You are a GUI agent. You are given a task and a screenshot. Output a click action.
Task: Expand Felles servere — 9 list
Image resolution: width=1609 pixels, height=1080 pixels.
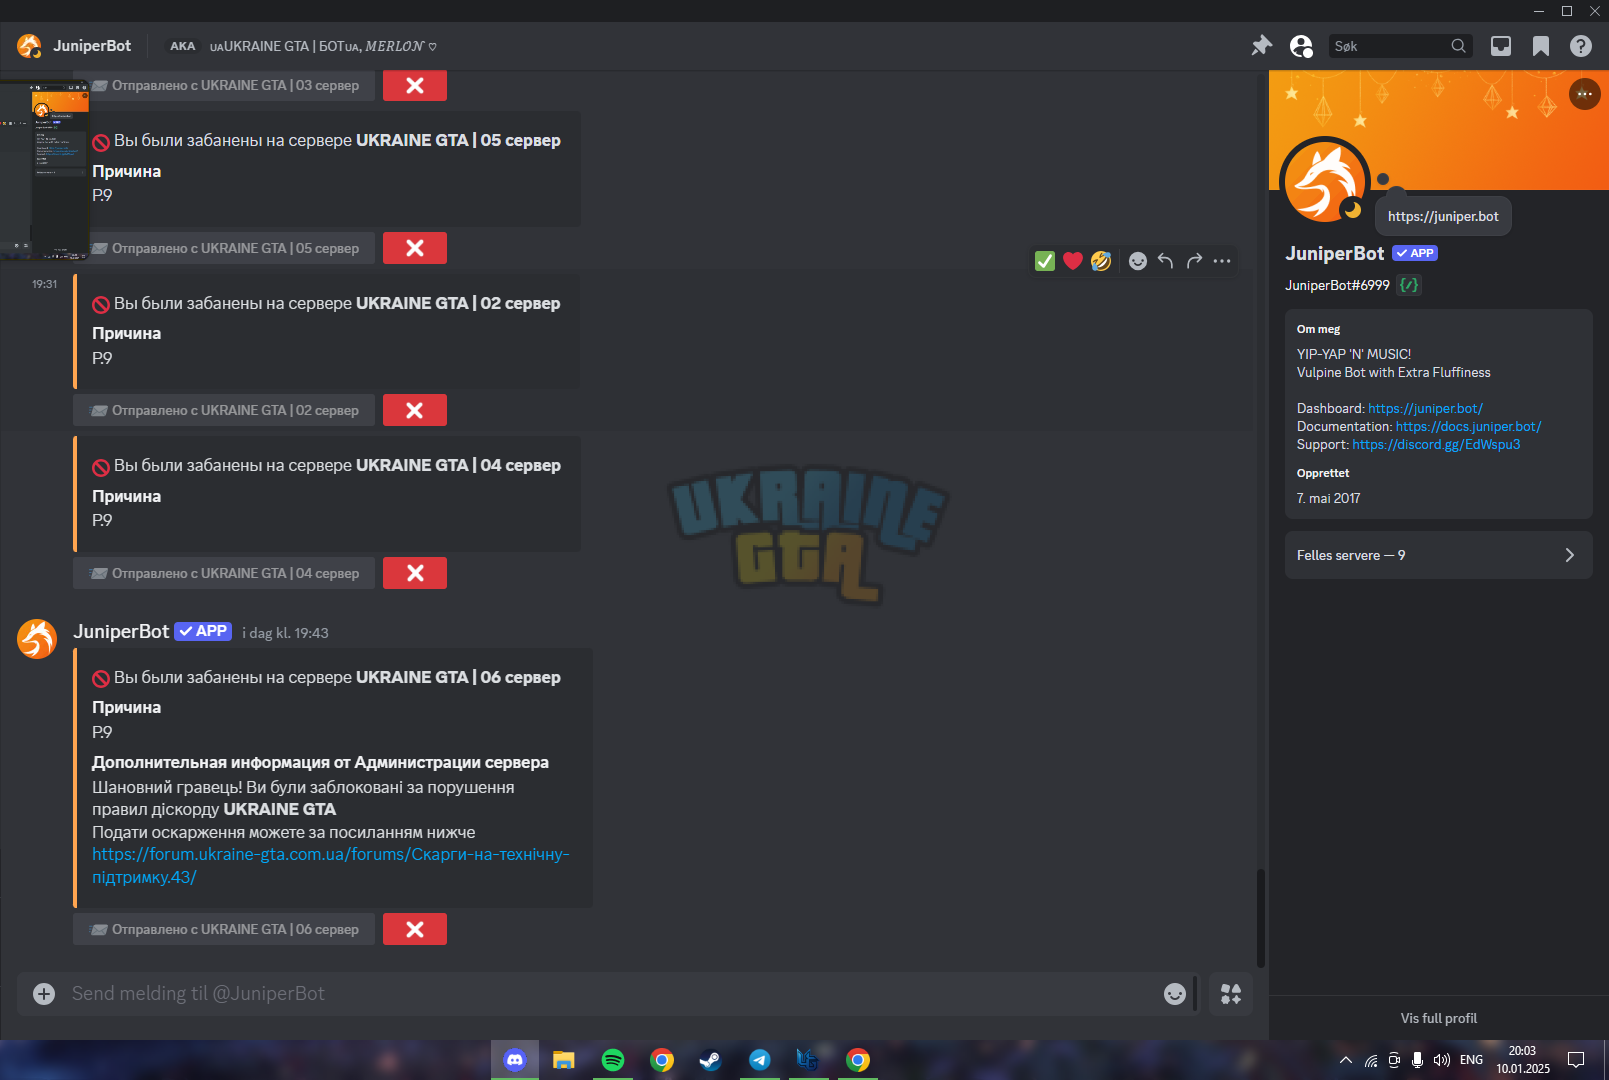click(x=1438, y=555)
